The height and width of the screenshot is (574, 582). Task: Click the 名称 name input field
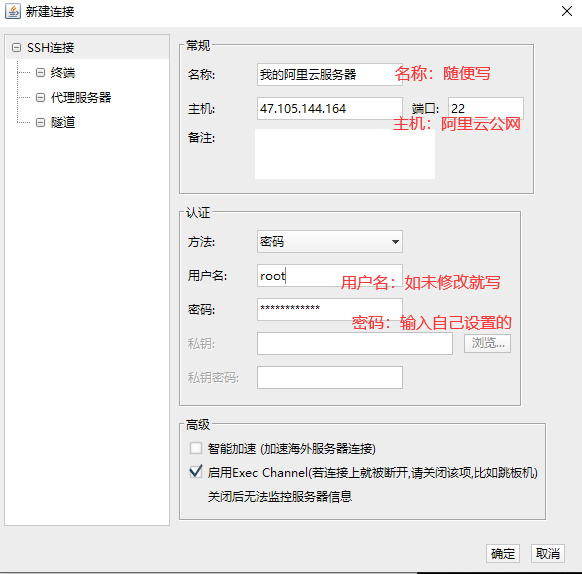pos(330,75)
